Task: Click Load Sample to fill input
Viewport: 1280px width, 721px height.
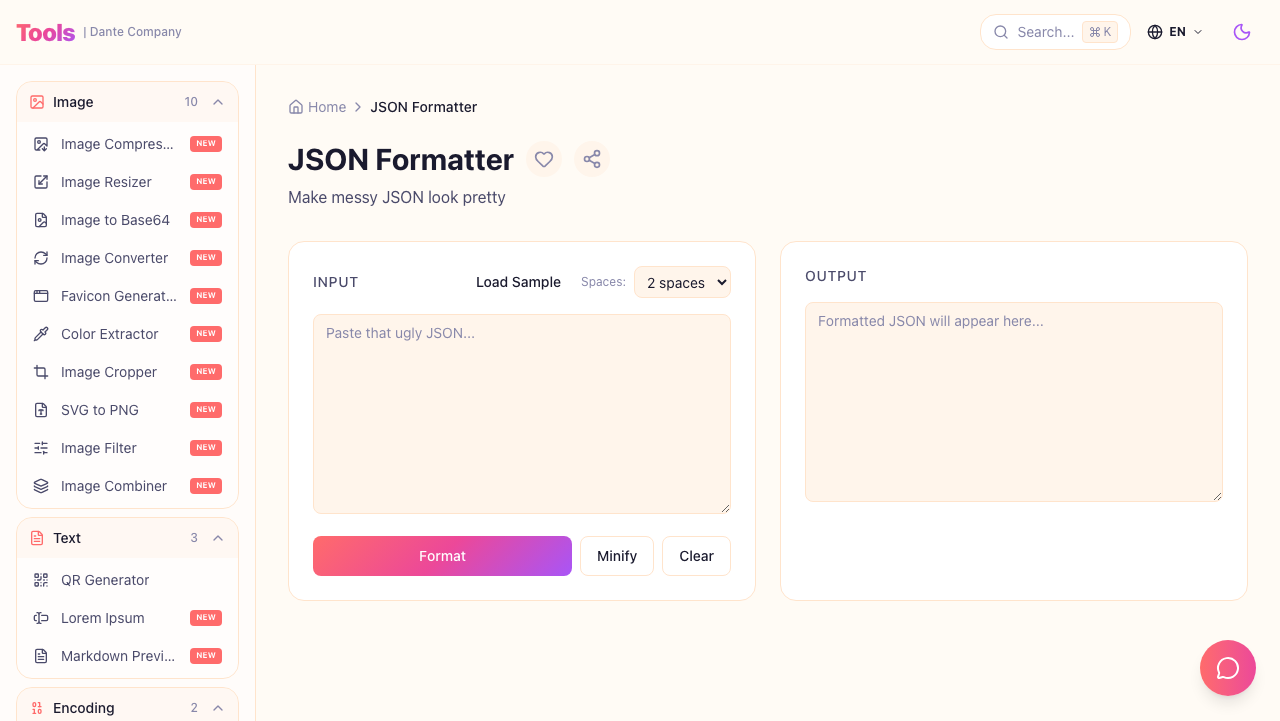Action: tap(518, 282)
